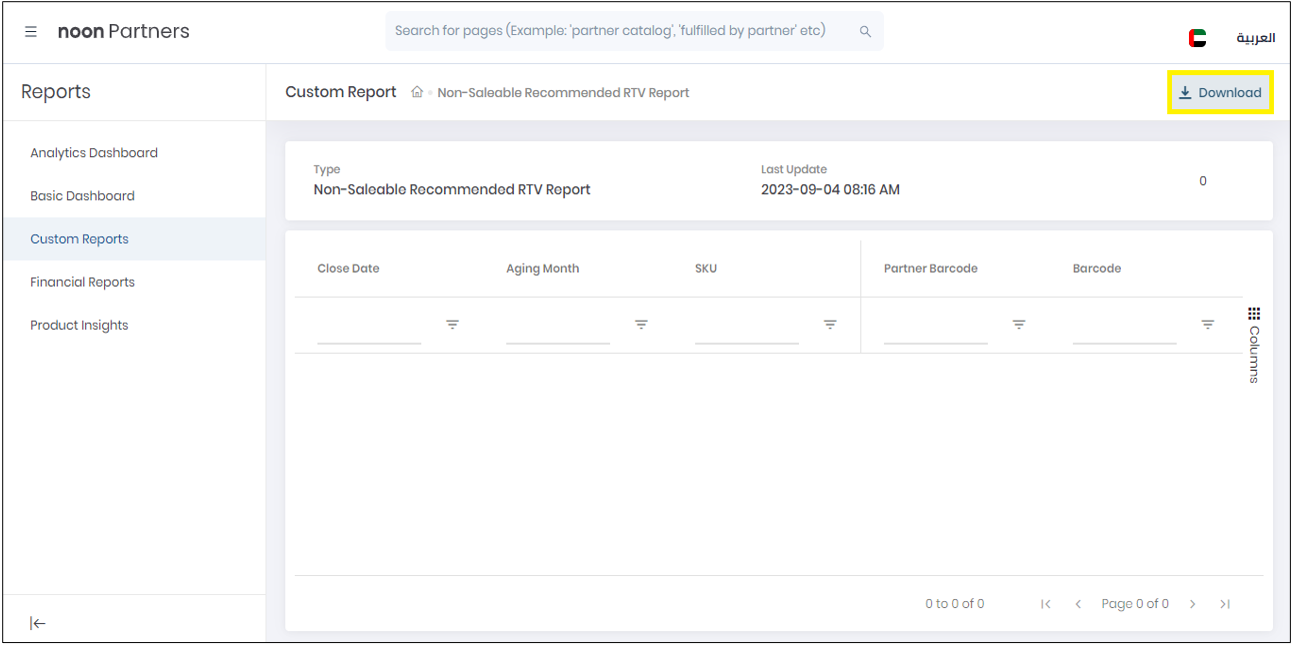Open the hamburger menu next to noon Partners
This screenshot has height=645, width=1292.
click(31, 32)
